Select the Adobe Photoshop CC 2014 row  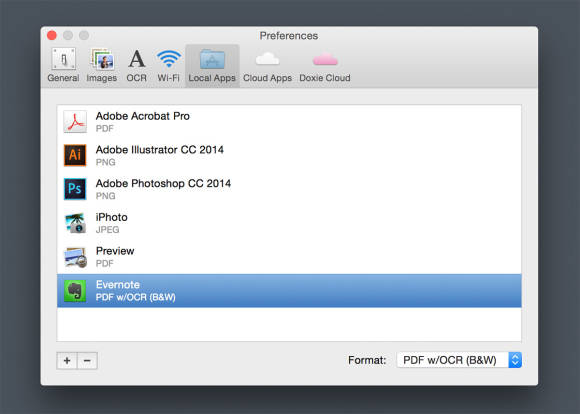[289, 189]
